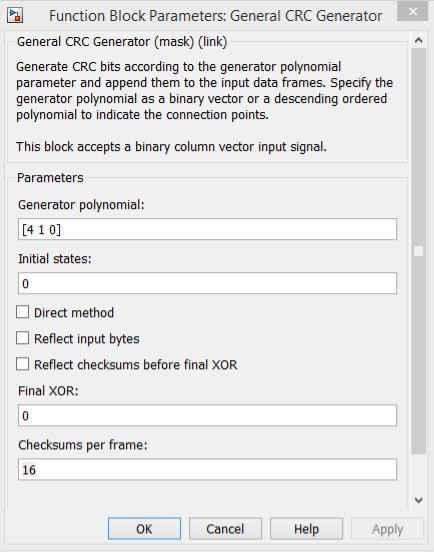The width and height of the screenshot is (434, 553).
Task: Click the vertical scrollbar thumb
Action: tap(418, 251)
